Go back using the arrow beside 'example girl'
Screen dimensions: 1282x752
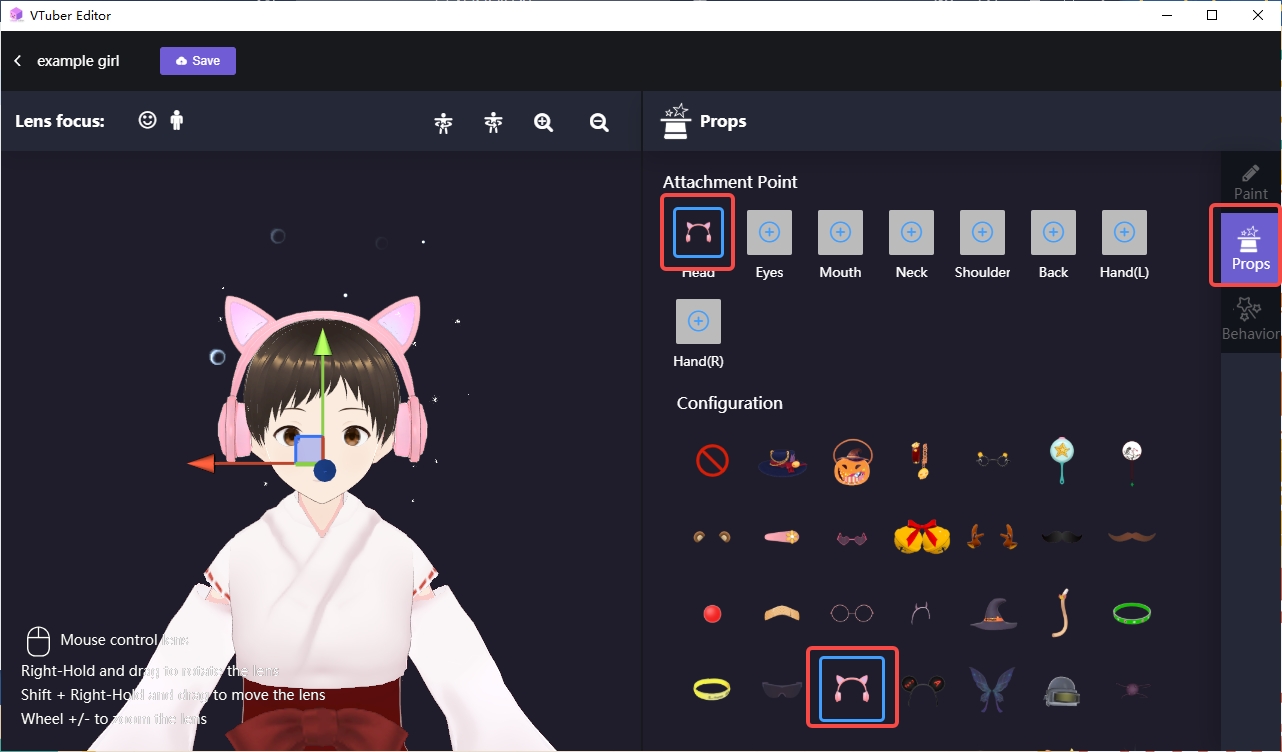[17, 60]
